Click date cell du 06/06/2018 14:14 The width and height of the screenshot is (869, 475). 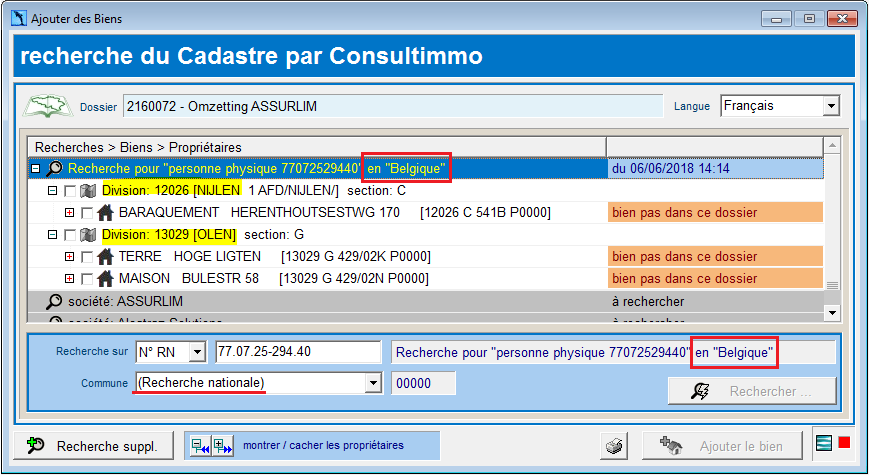coord(715,168)
